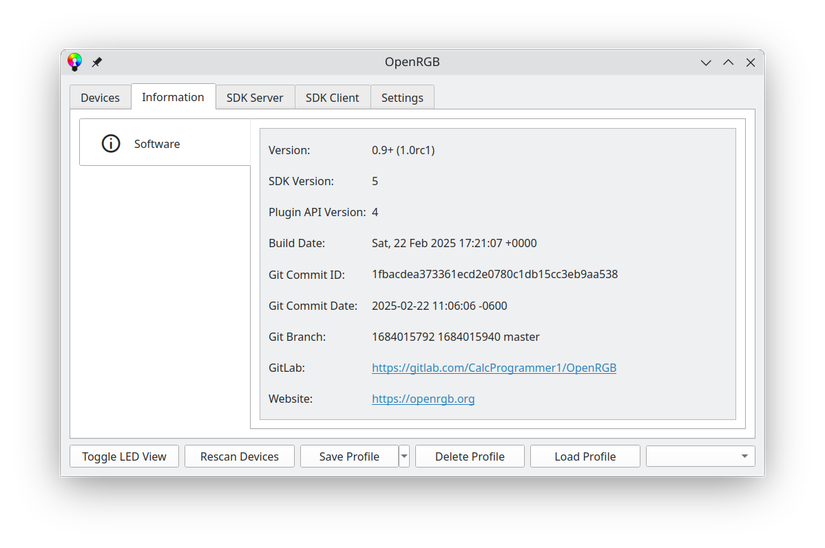Click the SDK Version value 5
The width and height of the screenshot is (825, 548).
click(375, 181)
